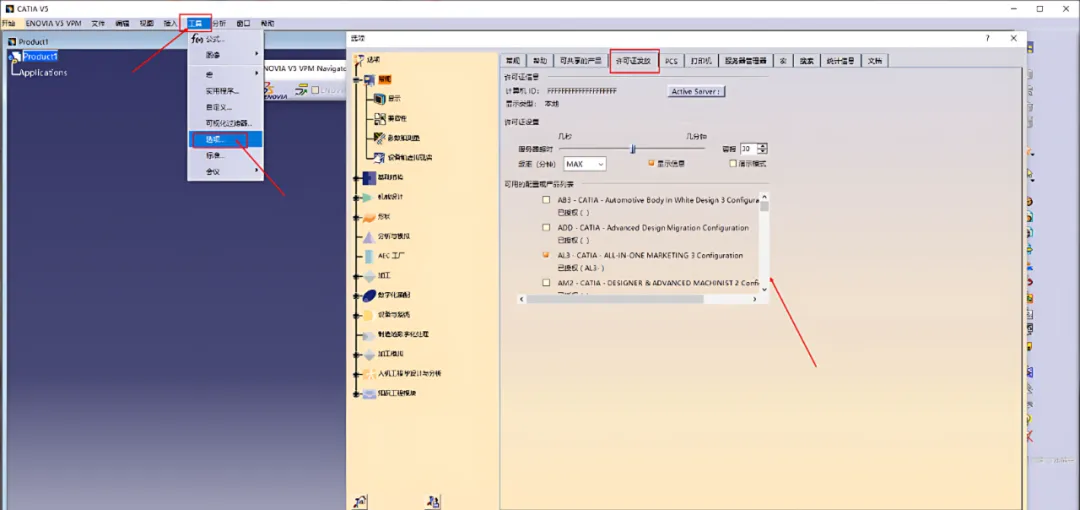
Task: Switch to the 文档 document tab
Action: (875, 61)
